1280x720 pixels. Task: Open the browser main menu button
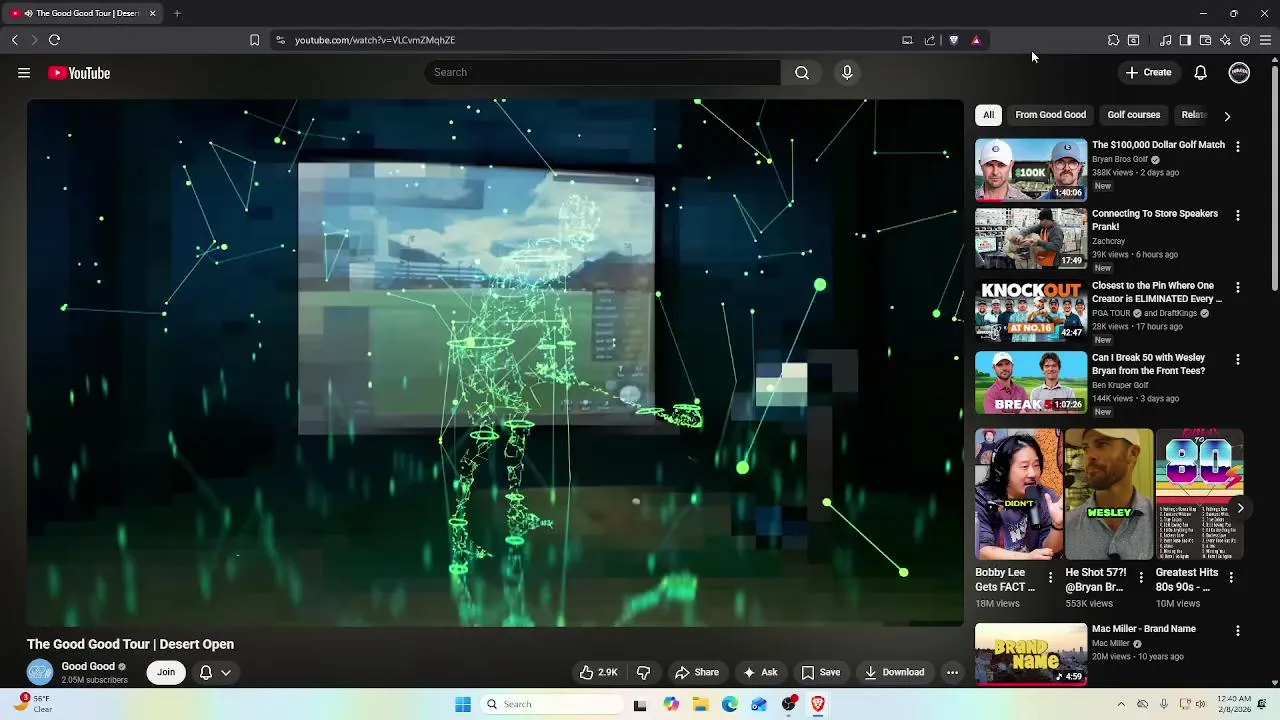1265,40
